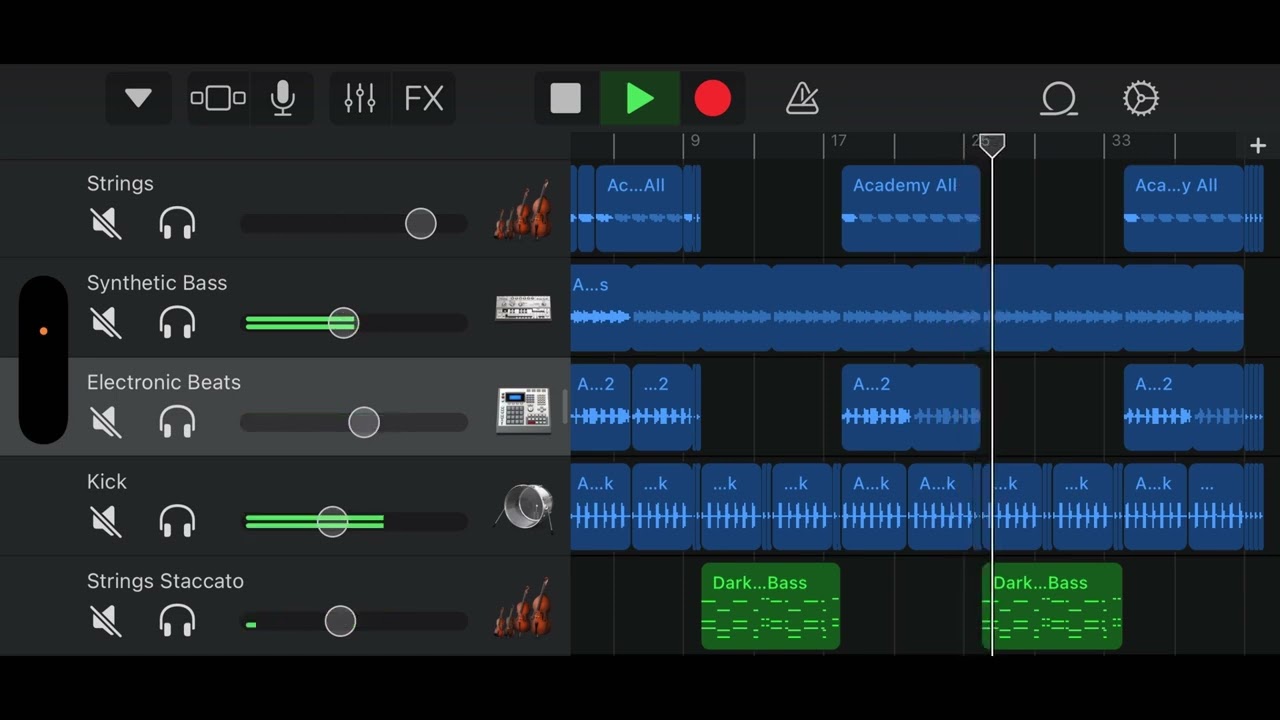Adjust the Strings Staccato volume slider
This screenshot has height=720, width=1280.
tap(340, 621)
